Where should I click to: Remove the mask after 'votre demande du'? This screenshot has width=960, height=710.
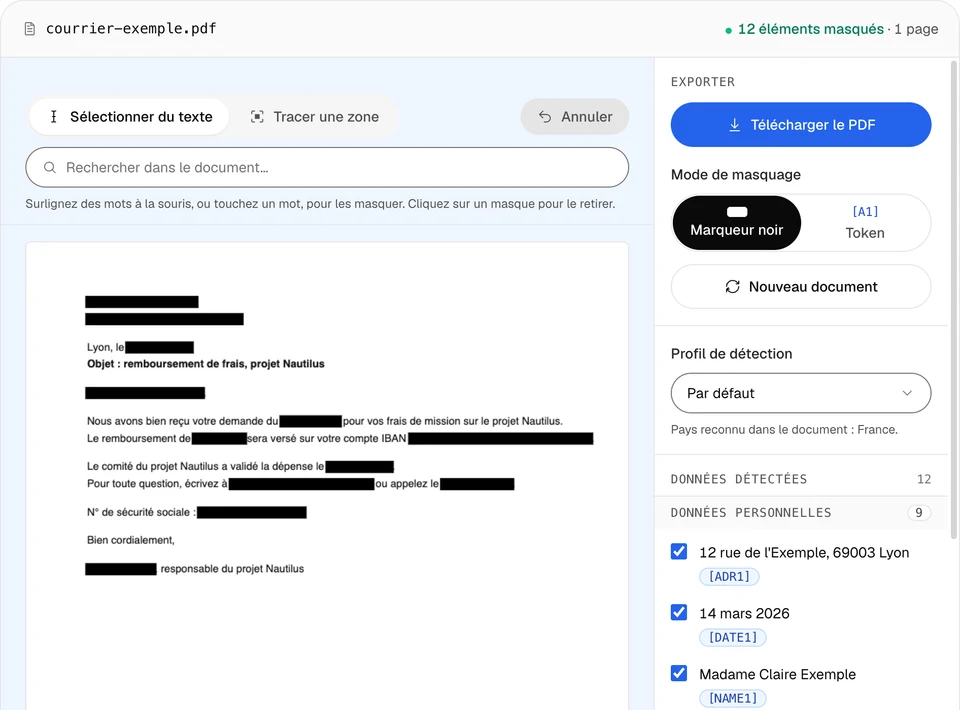311,421
